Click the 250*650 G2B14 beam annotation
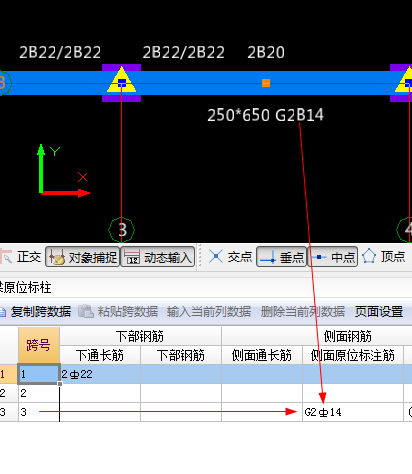This screenshot has width=412, height=474. pos(265,115)
